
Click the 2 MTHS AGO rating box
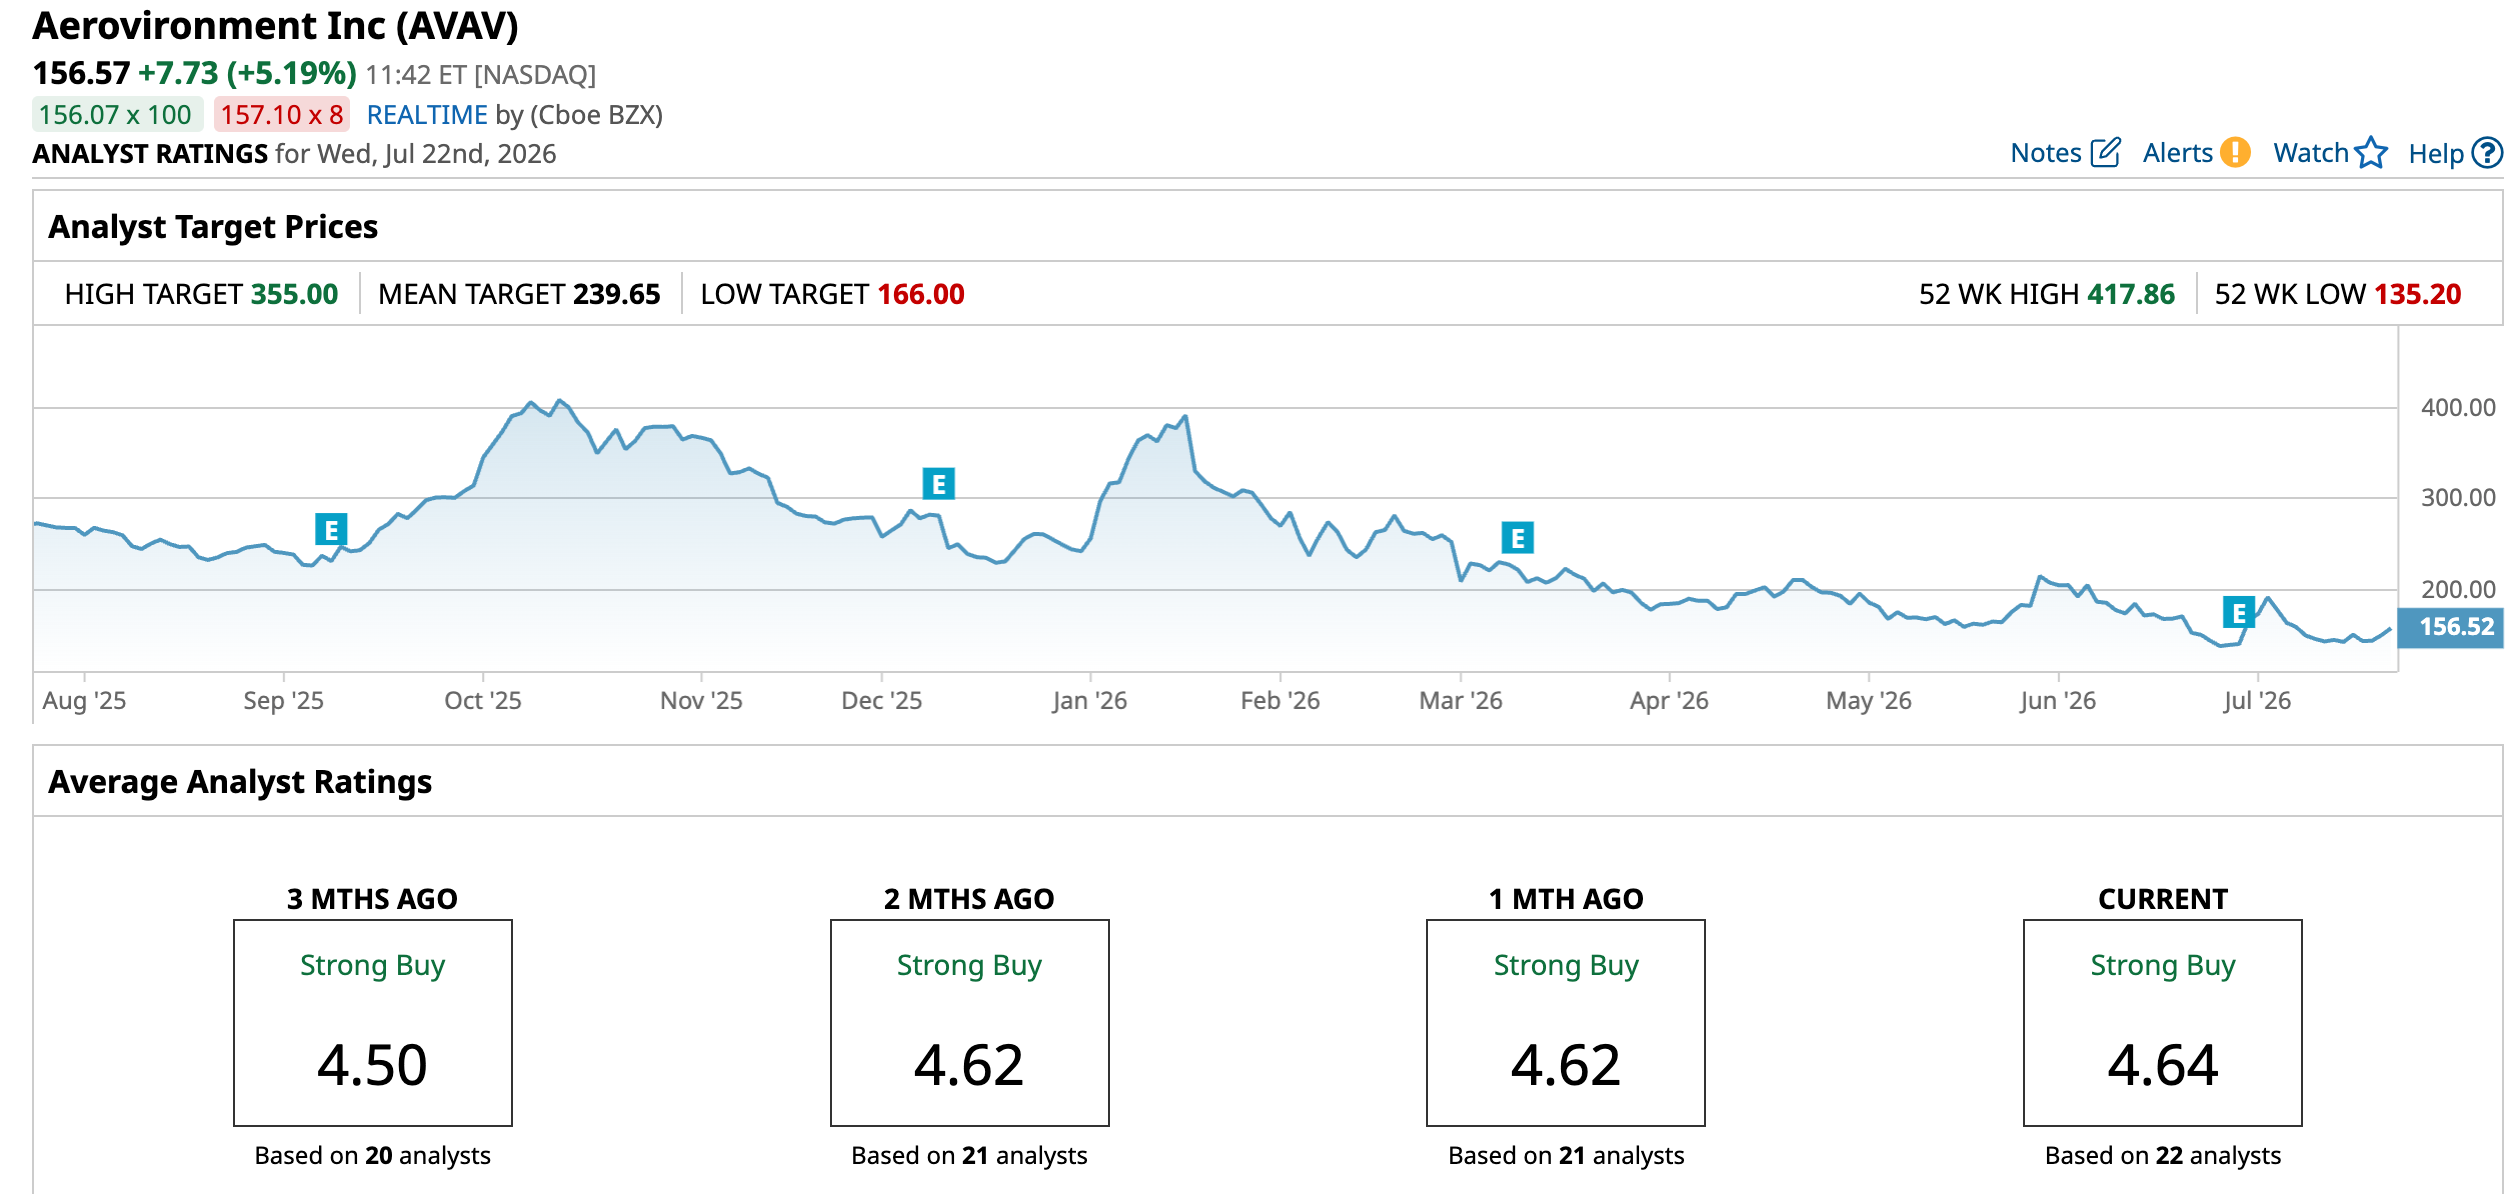coord(970,1023)
